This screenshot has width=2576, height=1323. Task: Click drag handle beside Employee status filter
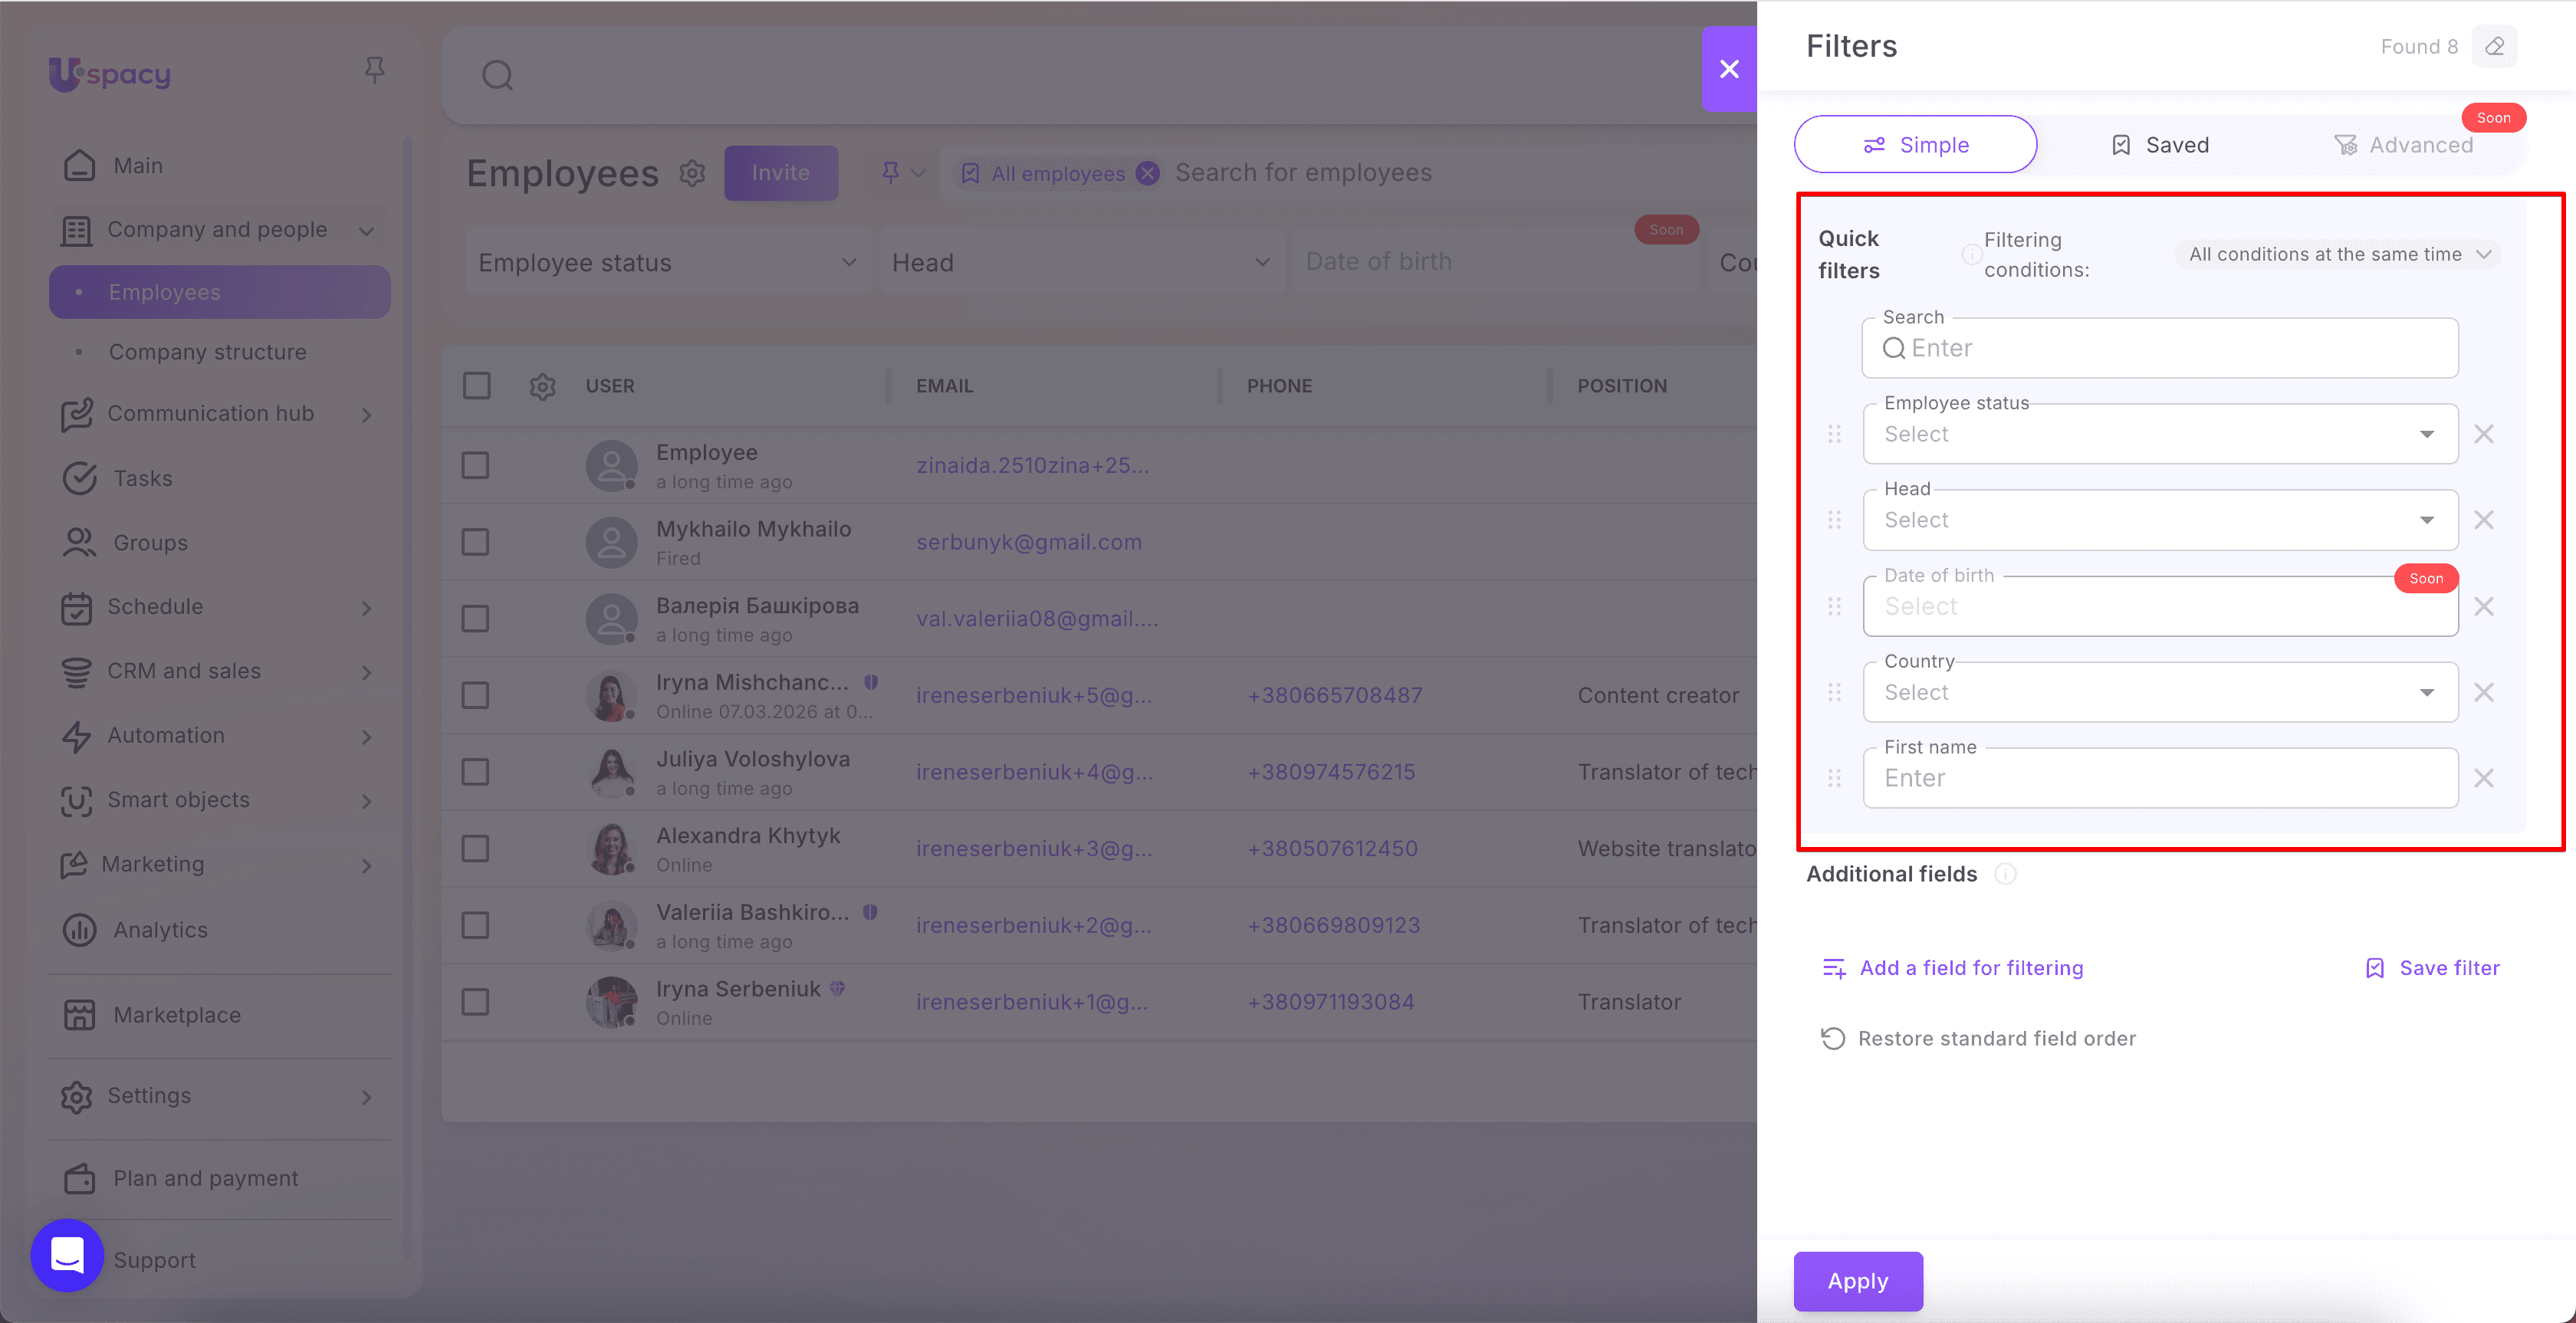point(1834,434)
